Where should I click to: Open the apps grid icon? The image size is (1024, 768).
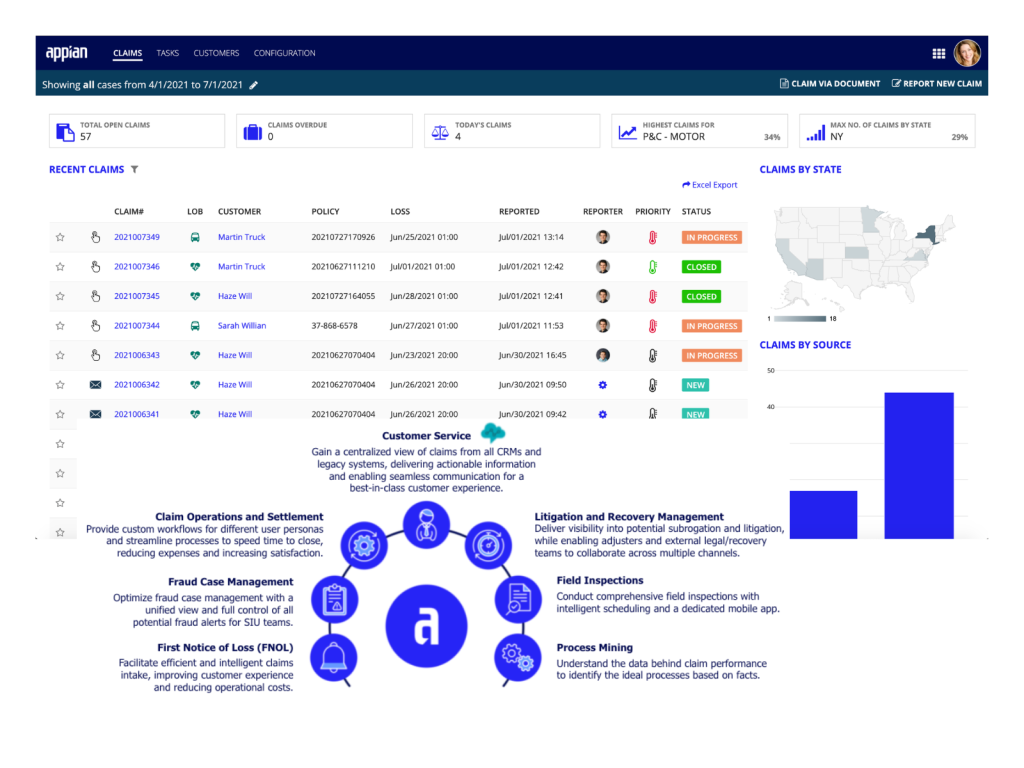pos(938,54)
